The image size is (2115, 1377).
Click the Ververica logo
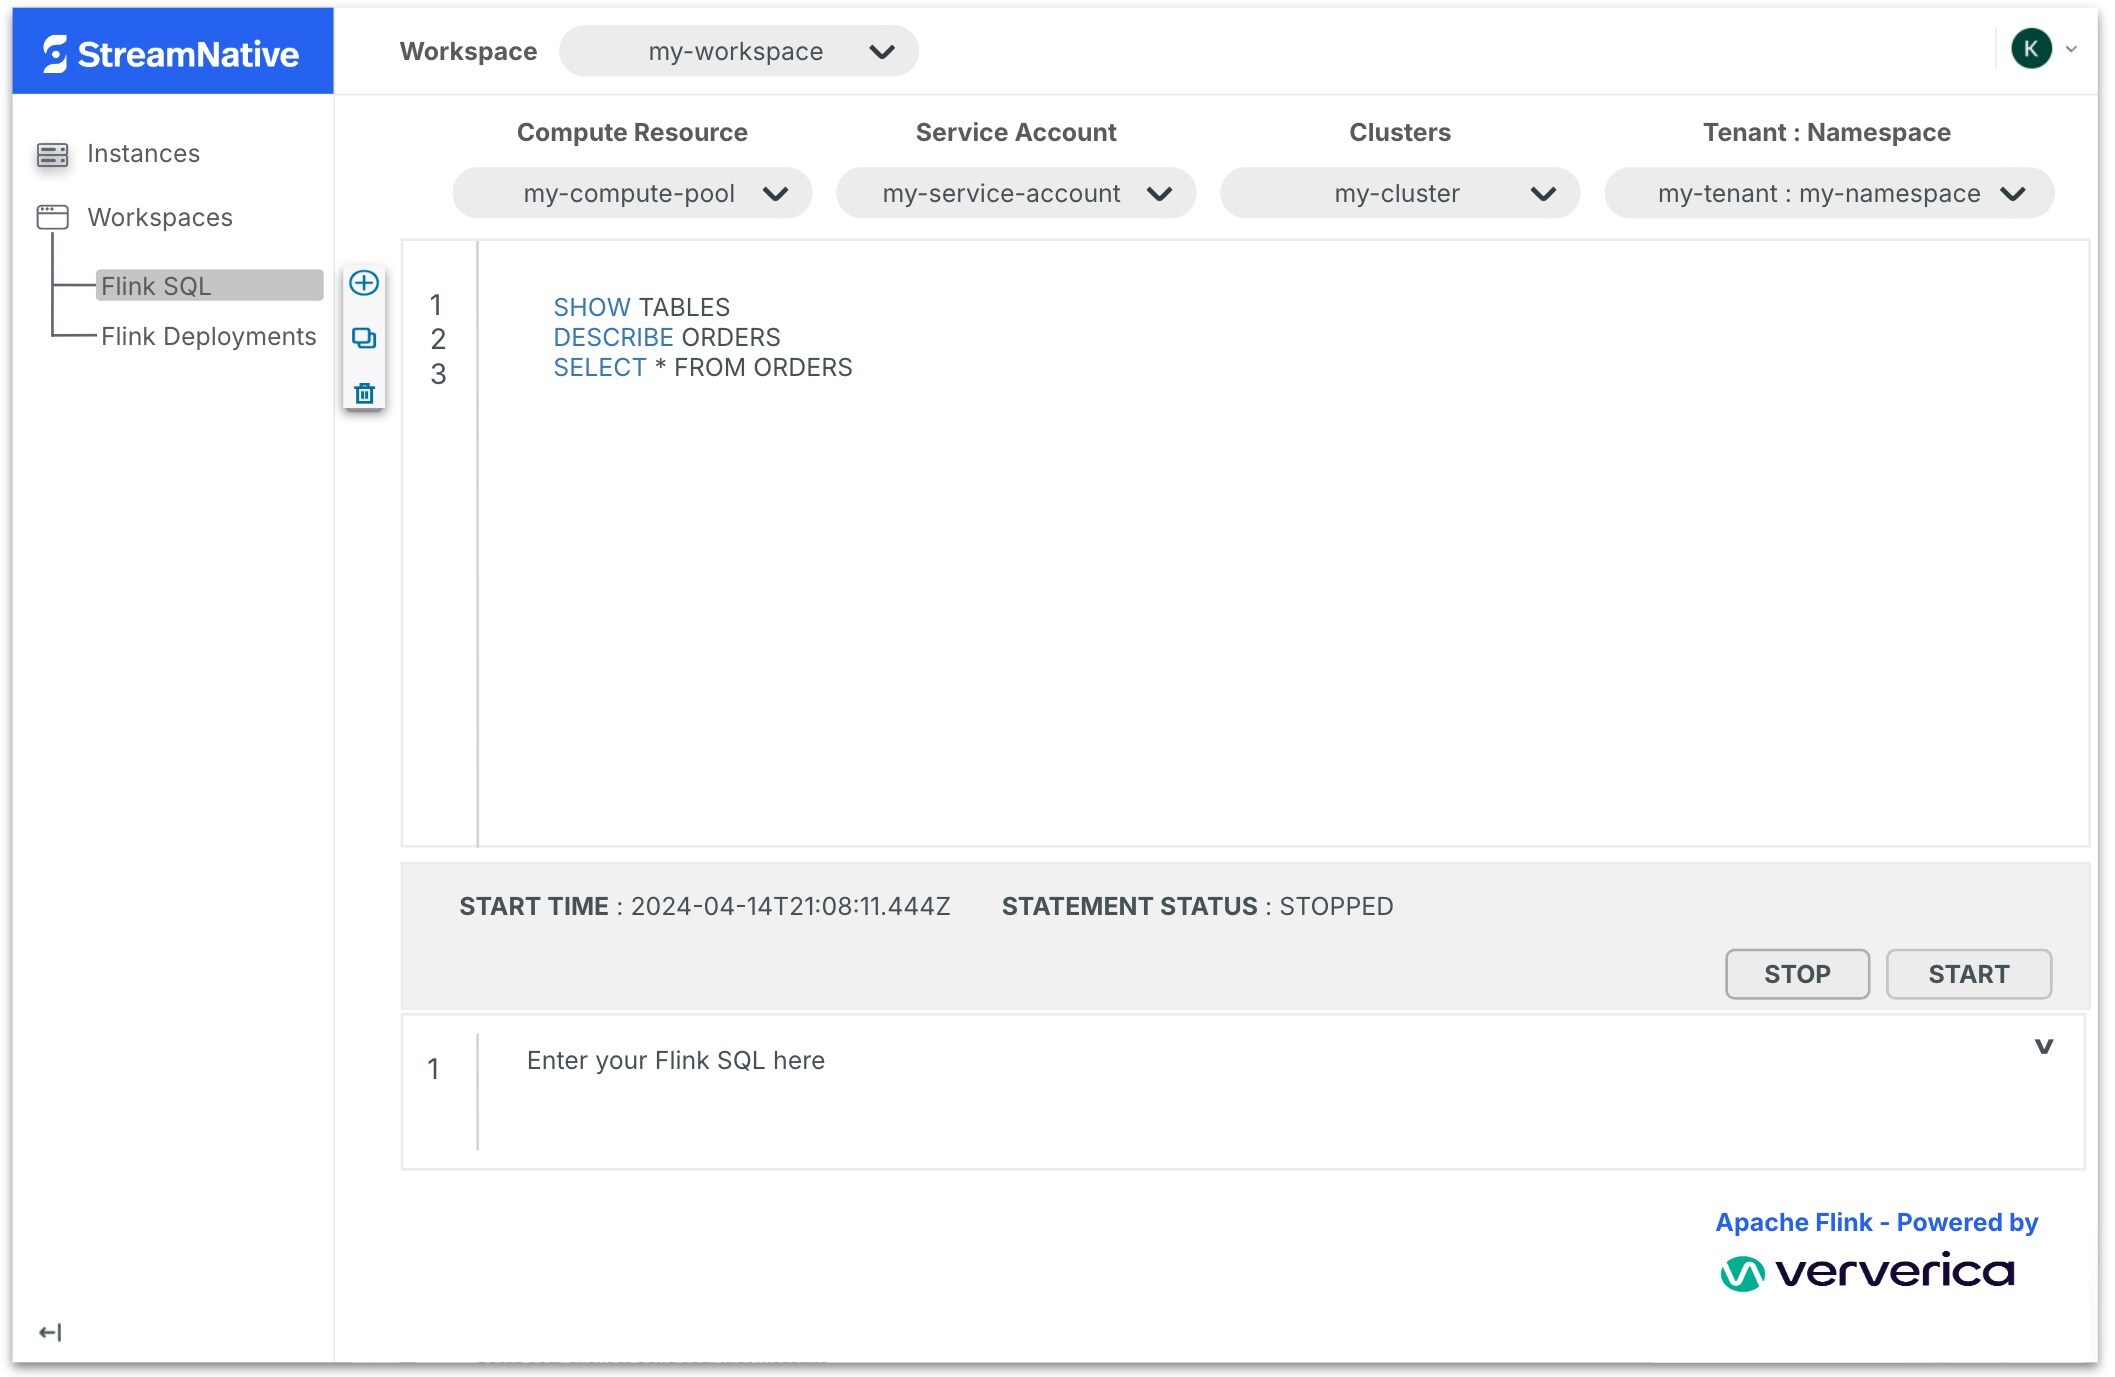(1867, 1272)
